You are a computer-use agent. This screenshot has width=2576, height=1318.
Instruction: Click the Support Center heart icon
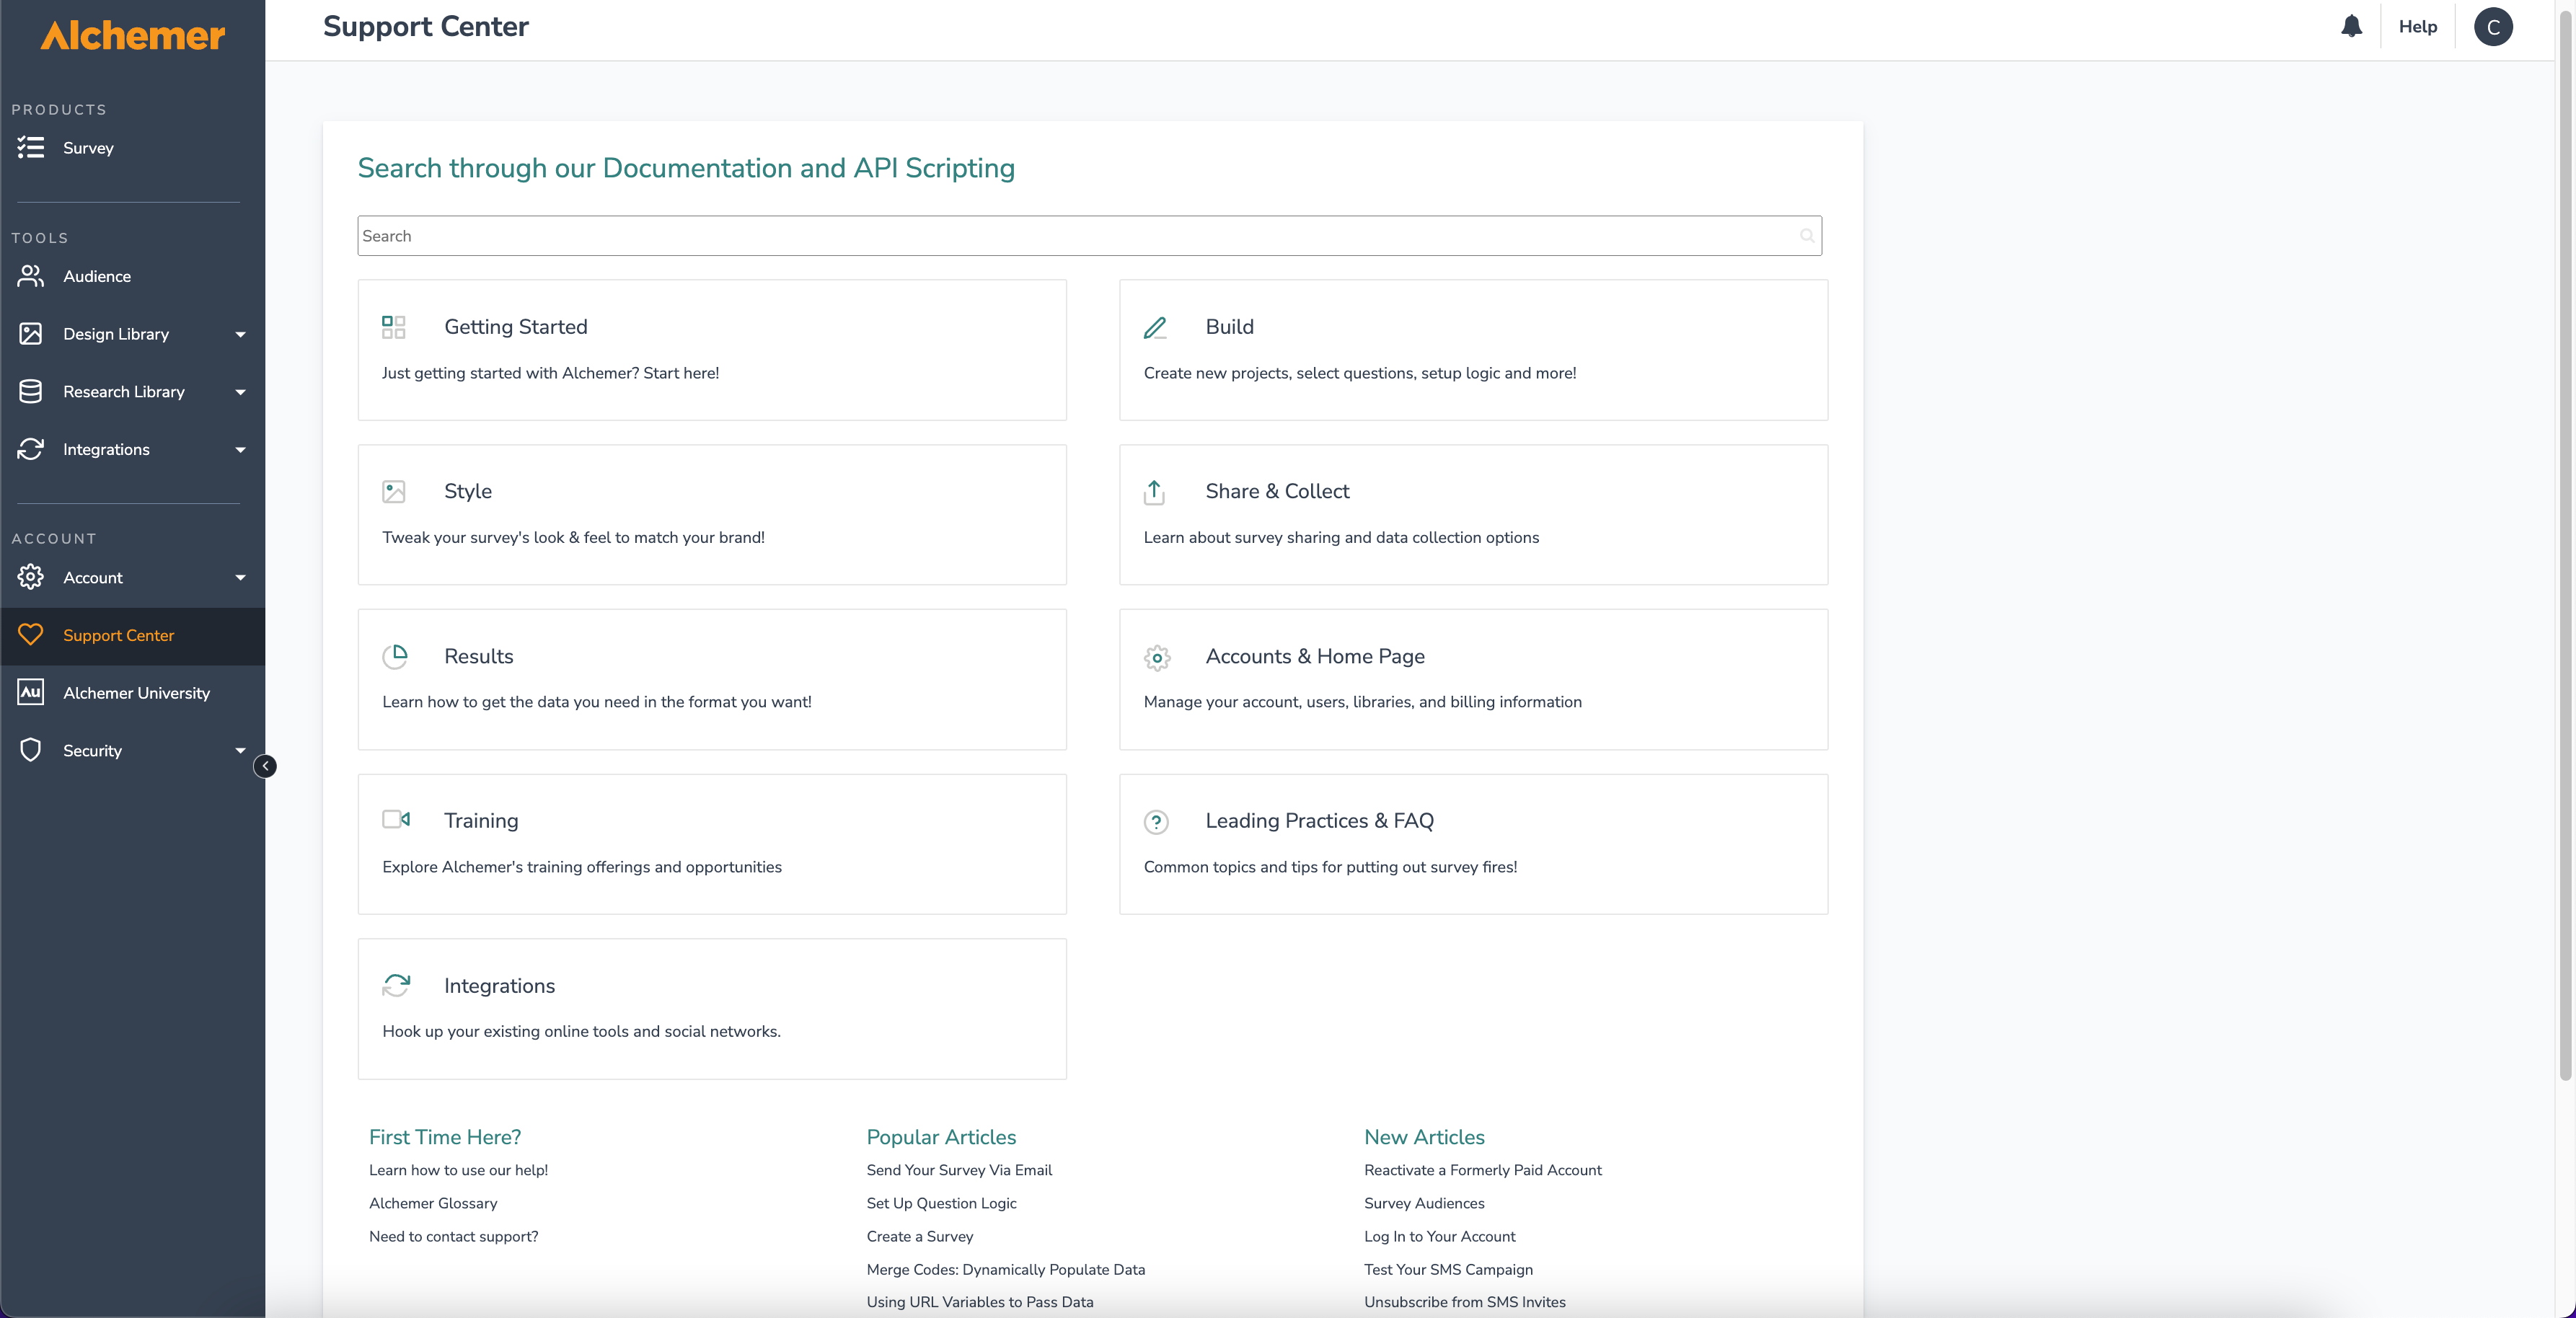tap(31, 635)
